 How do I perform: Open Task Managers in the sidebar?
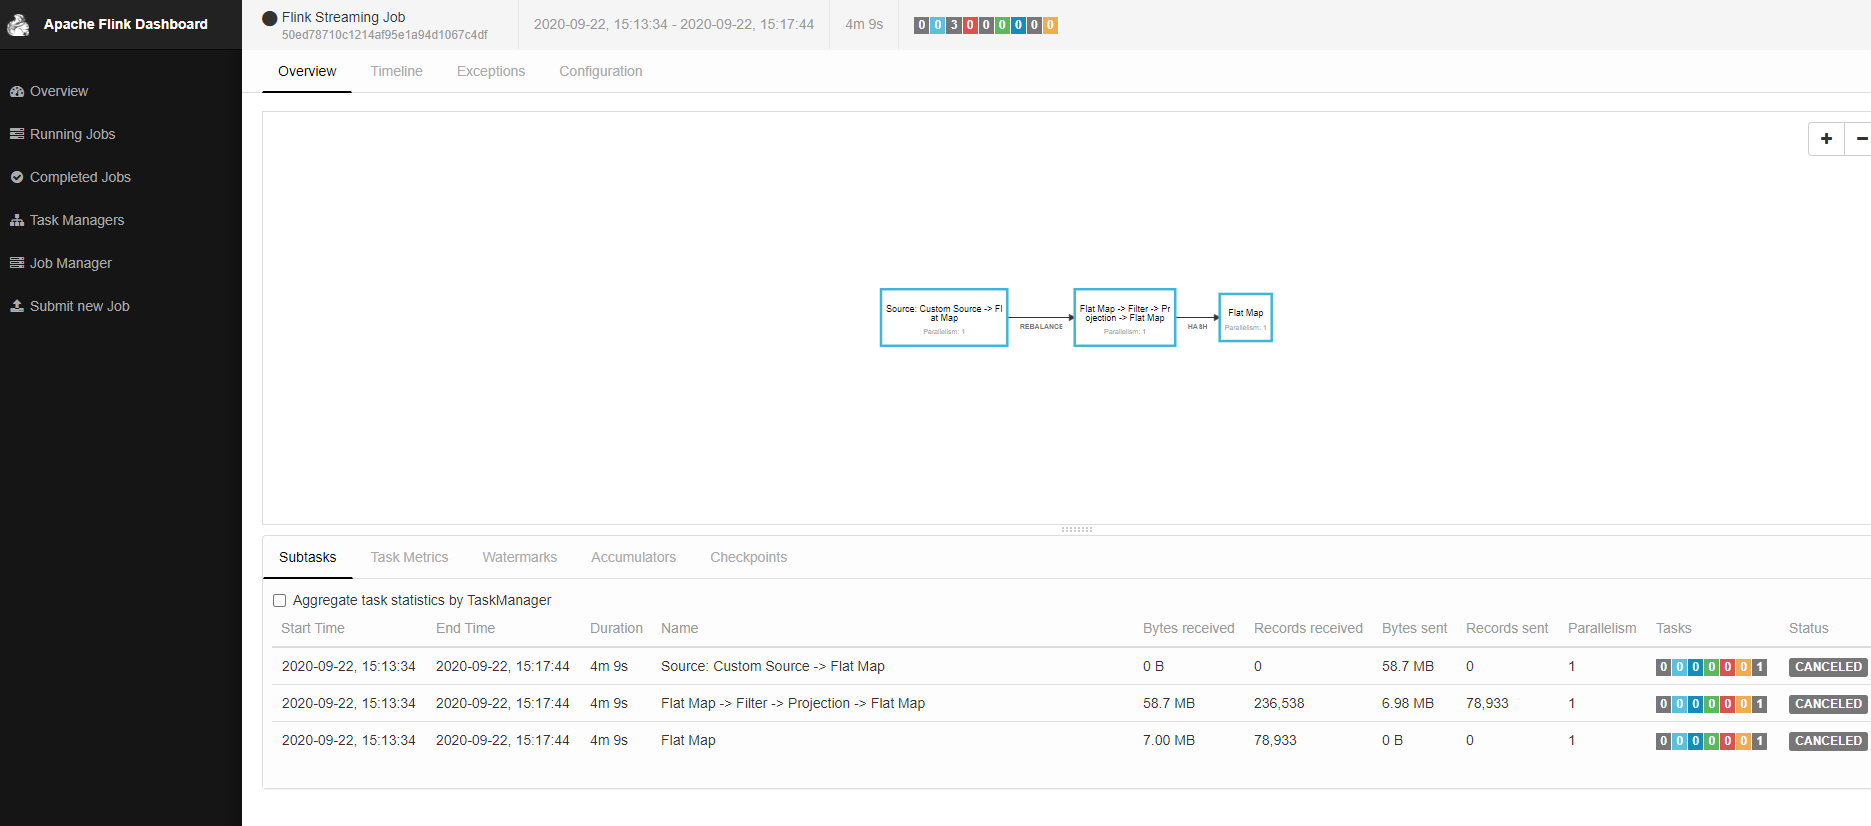click(x=67, y=220)
